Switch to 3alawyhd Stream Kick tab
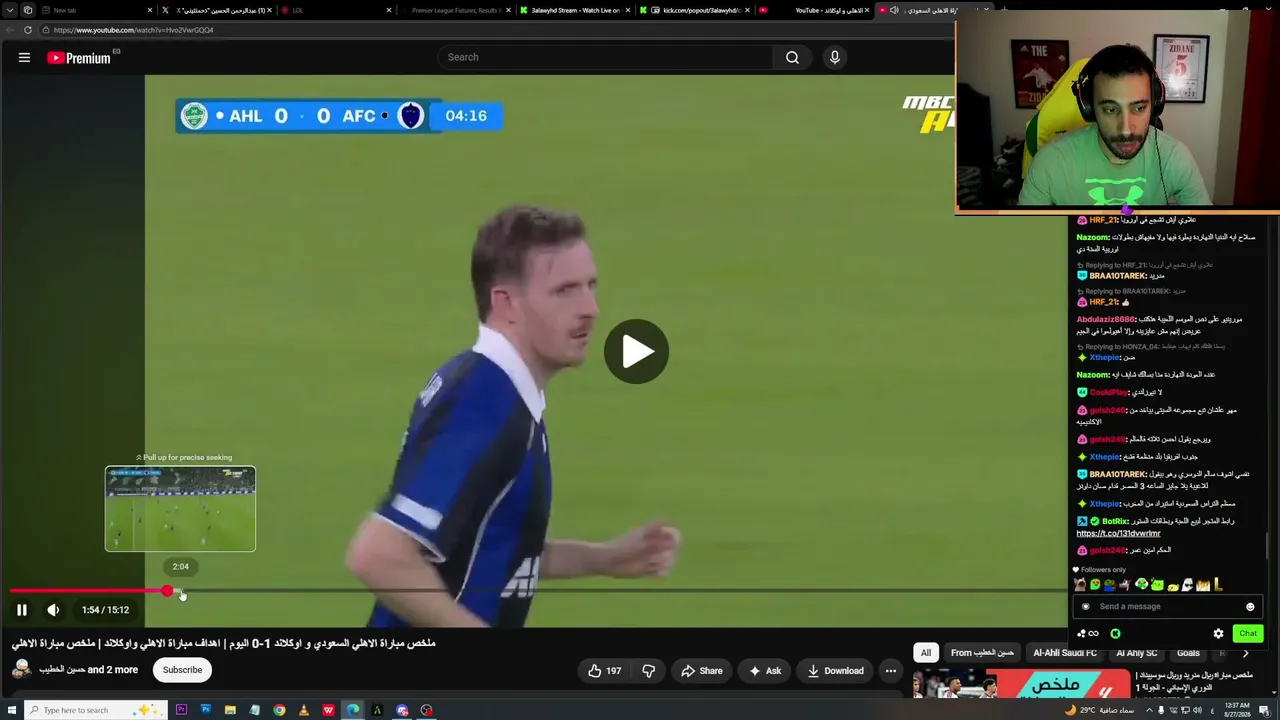Viewport: 1280px width, 720px height. [x=575, y=10]
